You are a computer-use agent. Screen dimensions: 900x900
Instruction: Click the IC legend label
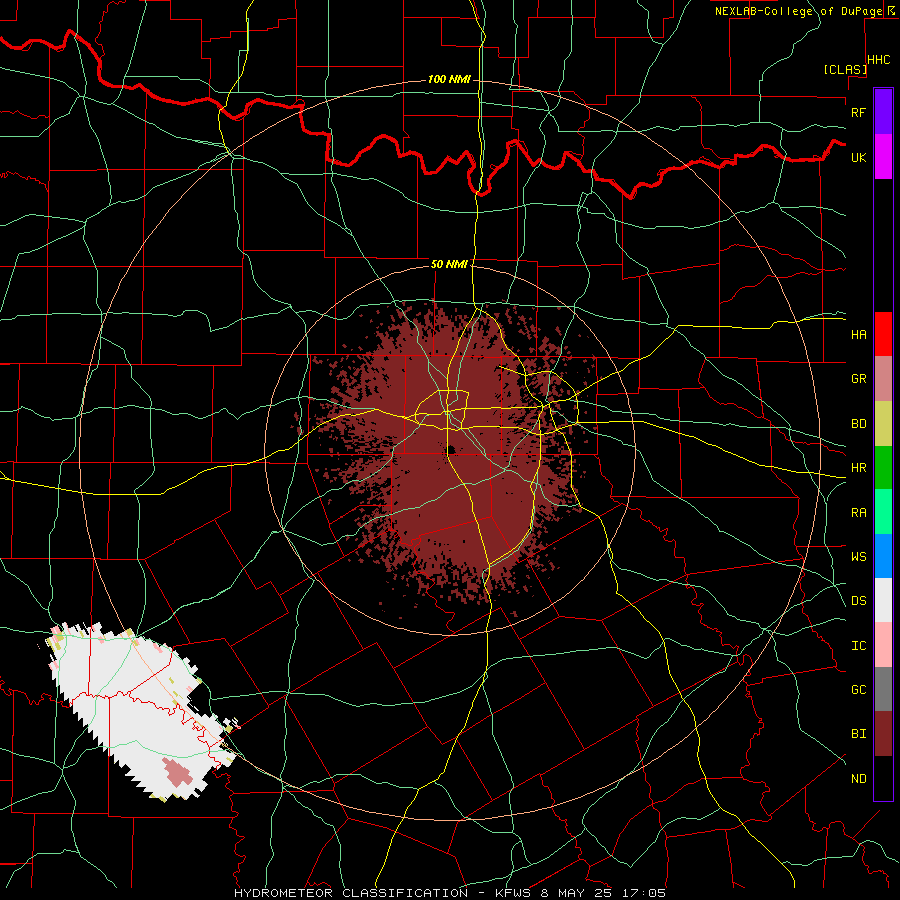(x=858, y=646)
